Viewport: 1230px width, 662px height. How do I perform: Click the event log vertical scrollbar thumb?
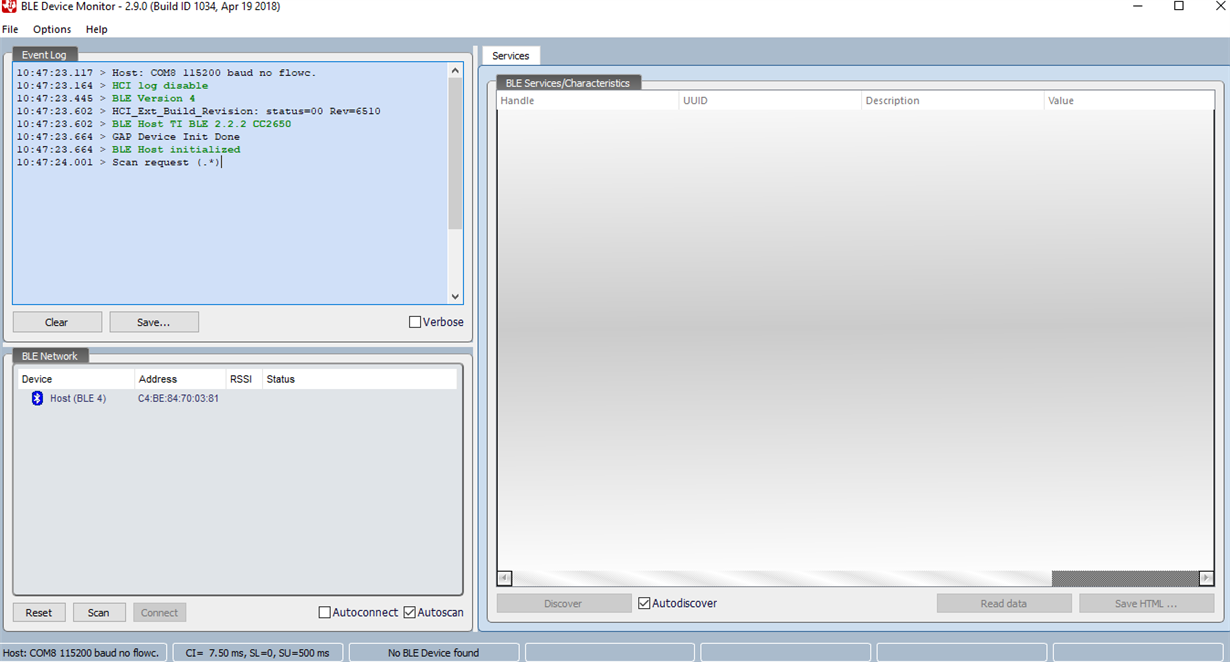(x=455, y=155)
